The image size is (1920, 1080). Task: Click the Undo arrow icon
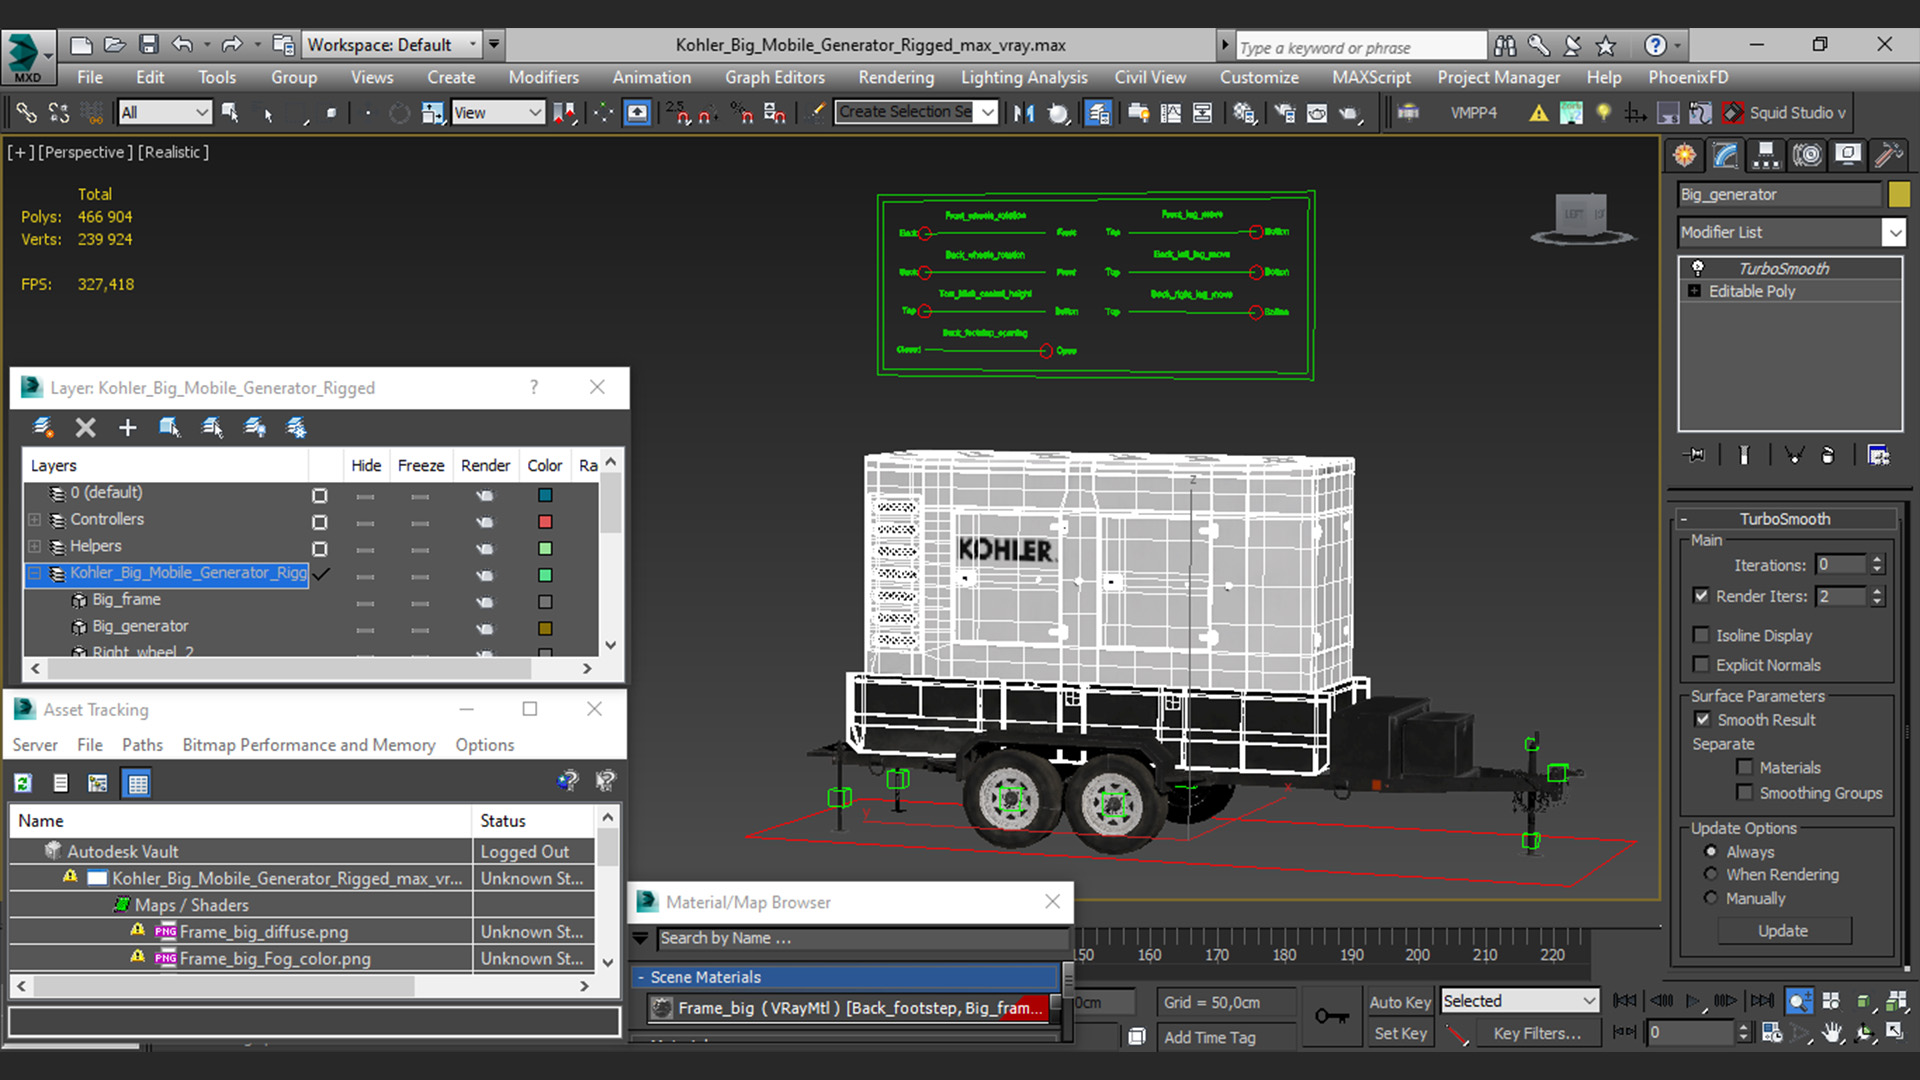182,45
